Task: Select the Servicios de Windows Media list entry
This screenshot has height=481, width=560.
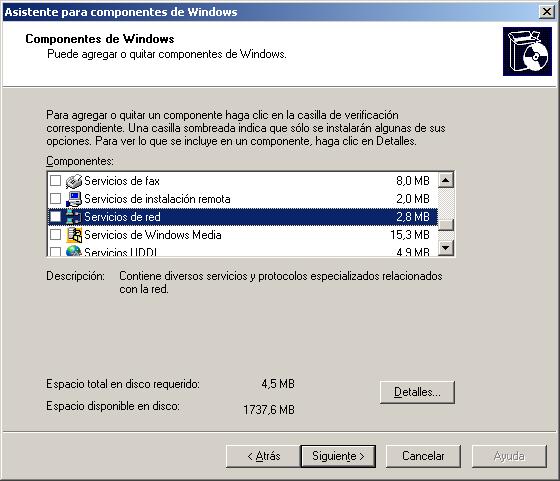Action: tap(242, 235)
